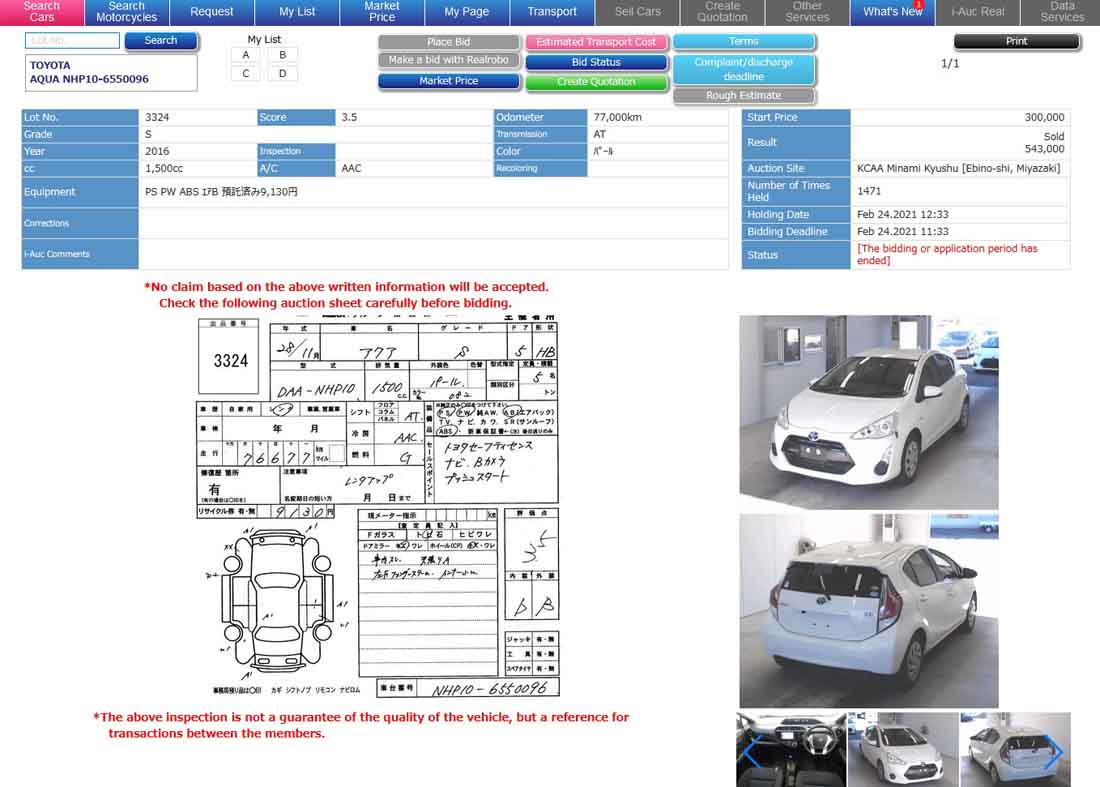Screen dimensions: 1100x787
Task: Open the i-Auc Real menu
Action: tap(978, 12)
